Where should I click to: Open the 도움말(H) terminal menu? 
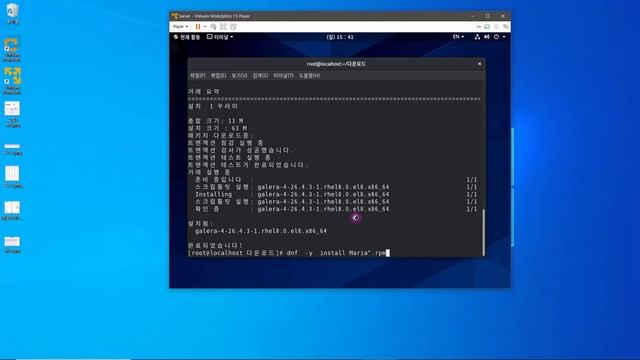309,76
